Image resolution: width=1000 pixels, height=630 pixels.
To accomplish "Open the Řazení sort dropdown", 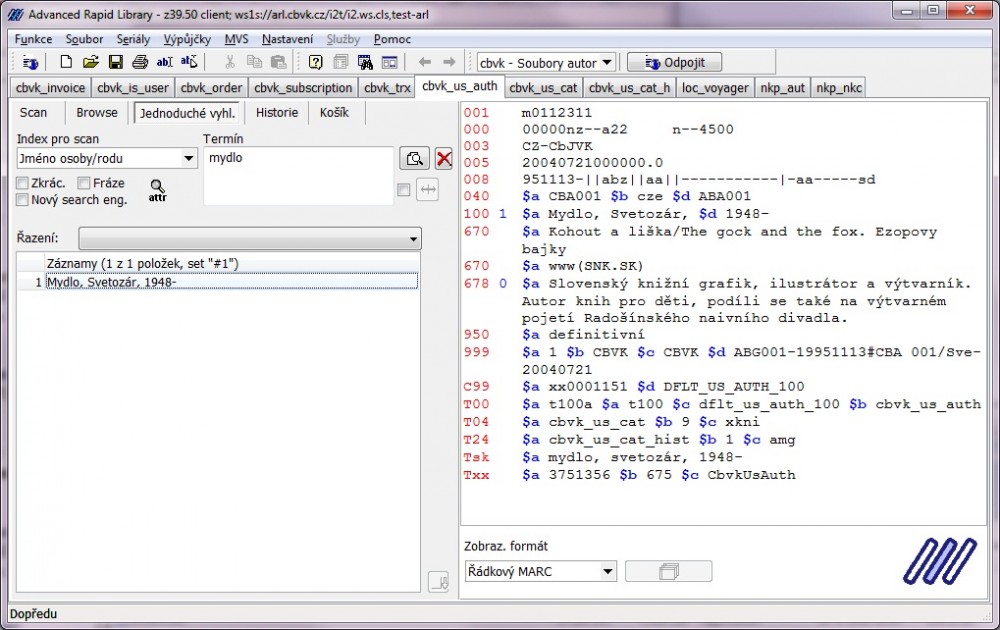I will point(413,240).
